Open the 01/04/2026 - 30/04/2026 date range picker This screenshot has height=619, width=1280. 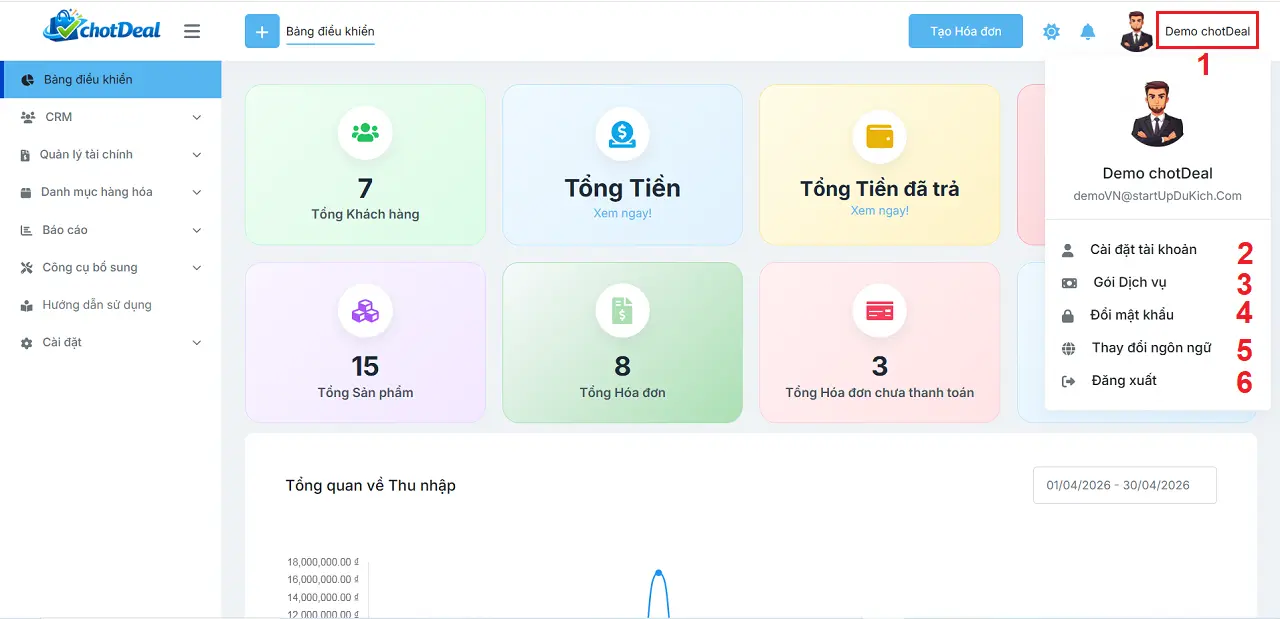click(x=1124, y=485)
